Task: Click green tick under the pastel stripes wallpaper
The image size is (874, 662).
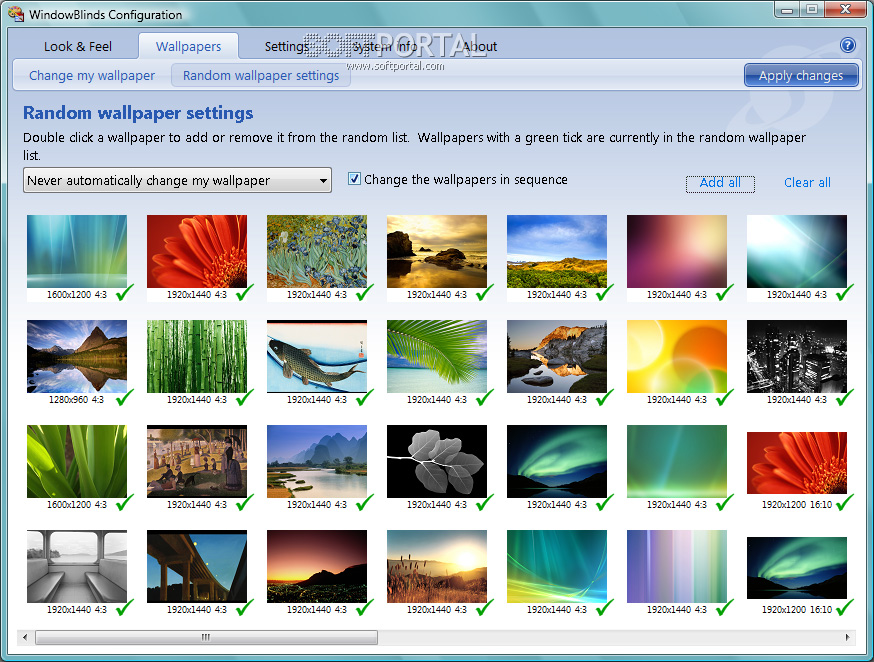Action: pos(725,607)
